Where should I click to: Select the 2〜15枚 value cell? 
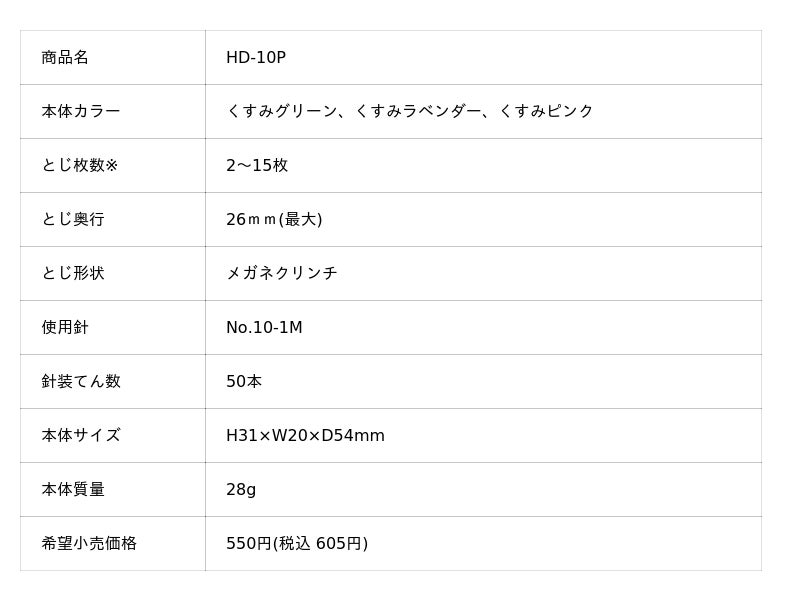(x=257, y=166)
